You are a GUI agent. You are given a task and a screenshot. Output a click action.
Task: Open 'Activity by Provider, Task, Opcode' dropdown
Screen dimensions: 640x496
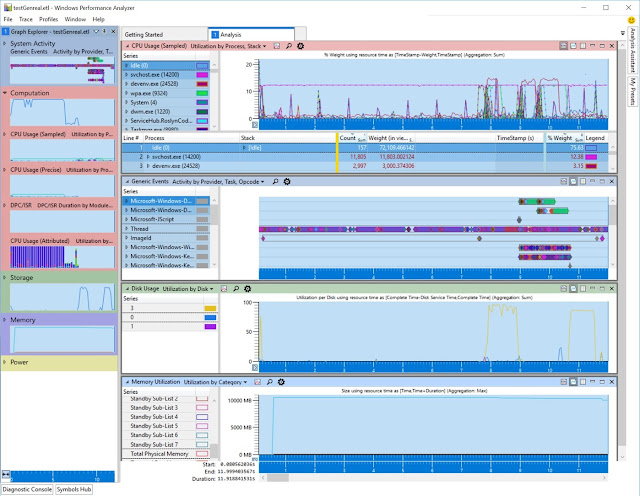click(218, 182)
